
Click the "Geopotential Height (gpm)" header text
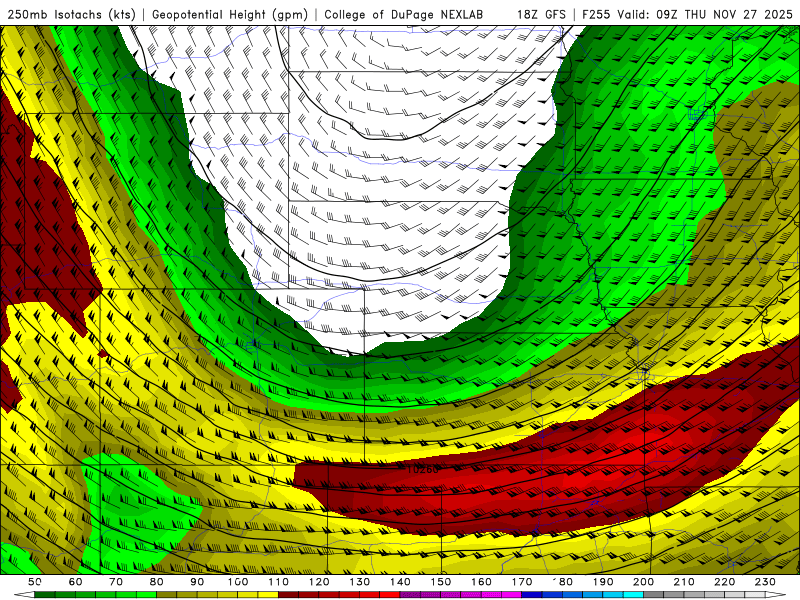click(230, 14)
